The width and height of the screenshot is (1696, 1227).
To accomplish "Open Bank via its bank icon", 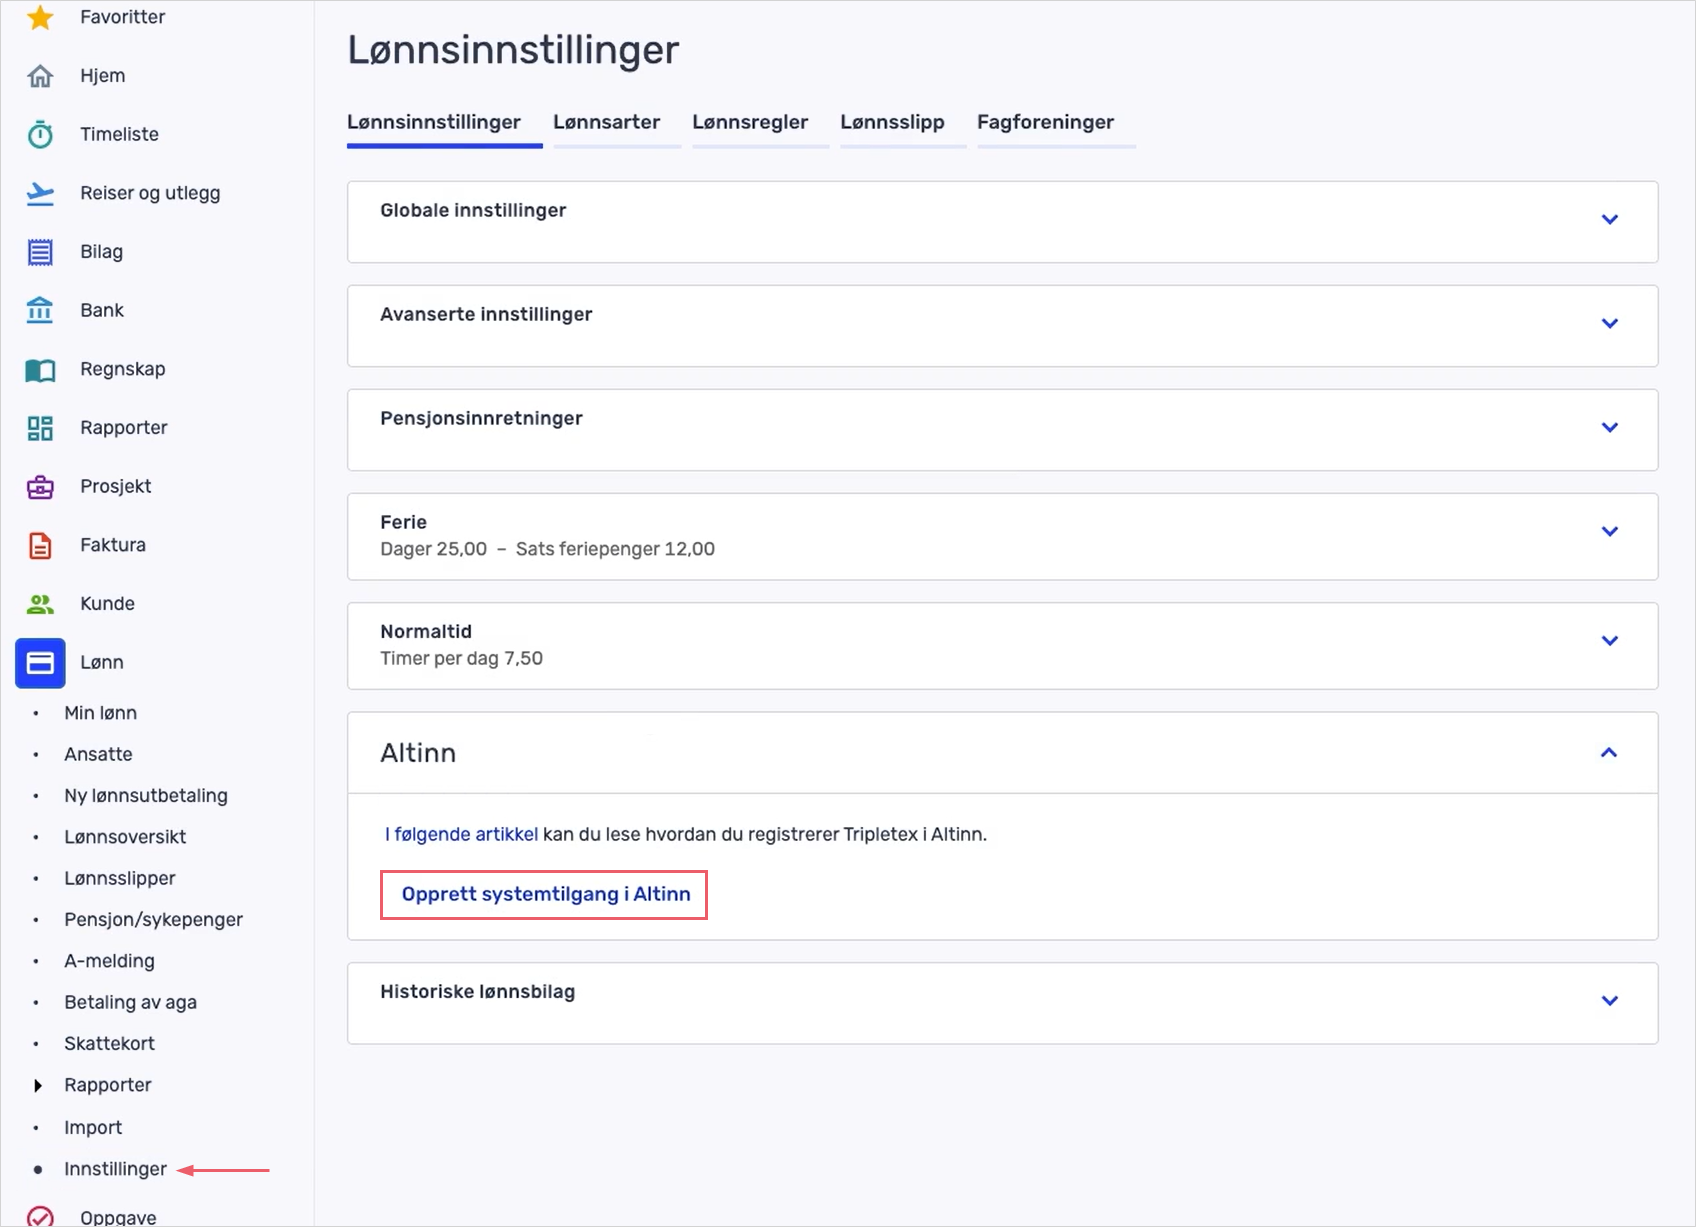I will coord(40,310).
